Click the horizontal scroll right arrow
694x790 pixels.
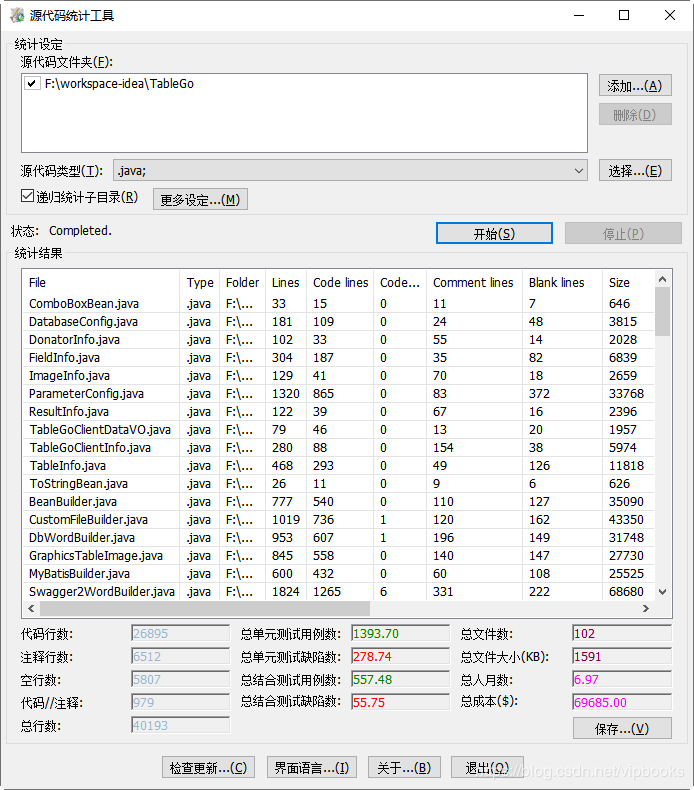[646, 609]
